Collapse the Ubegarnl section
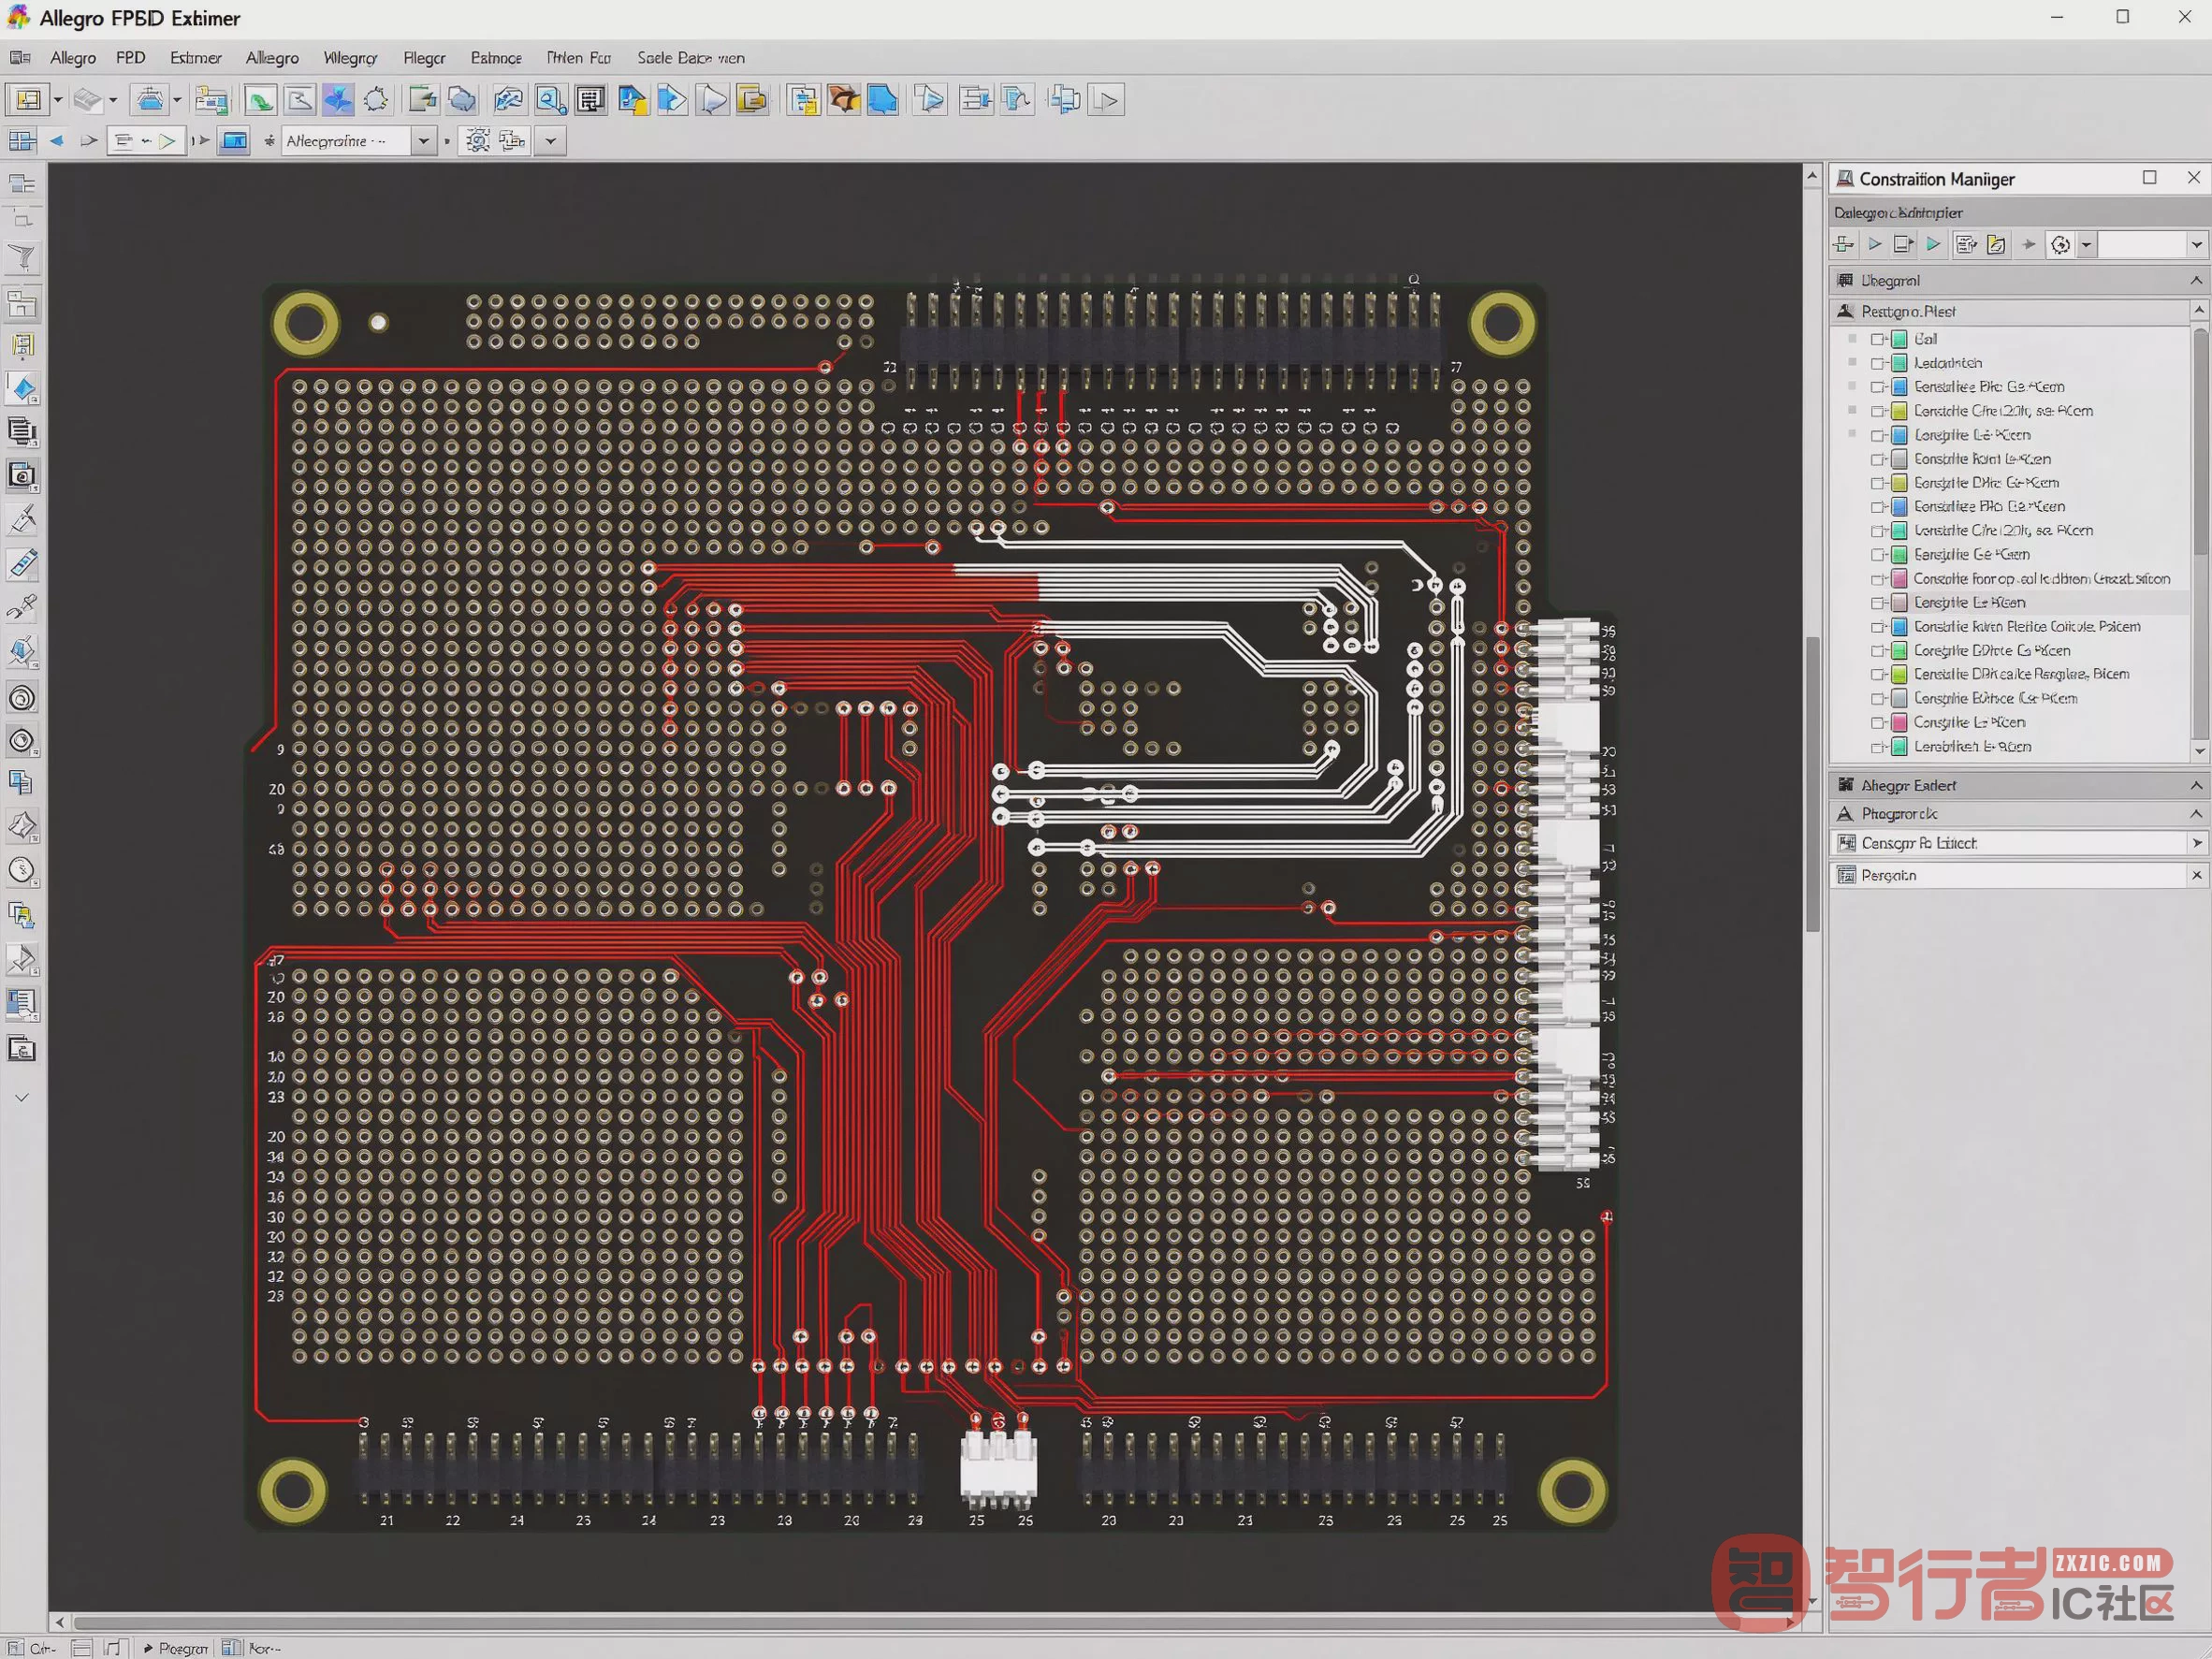The image size is (2212, 1659). pos(2196,281)
